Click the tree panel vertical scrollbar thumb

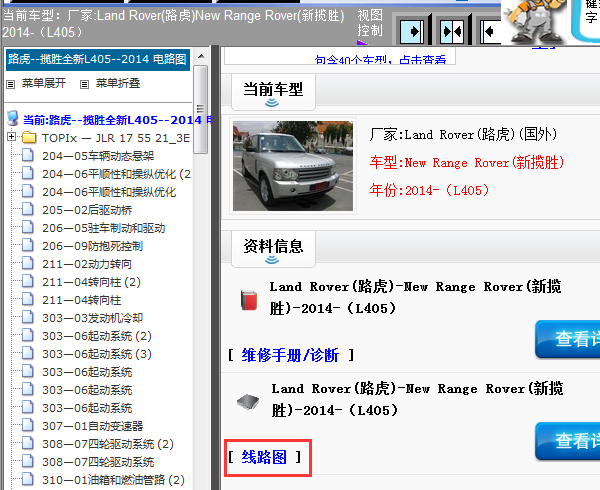click(x=201, y=109)
